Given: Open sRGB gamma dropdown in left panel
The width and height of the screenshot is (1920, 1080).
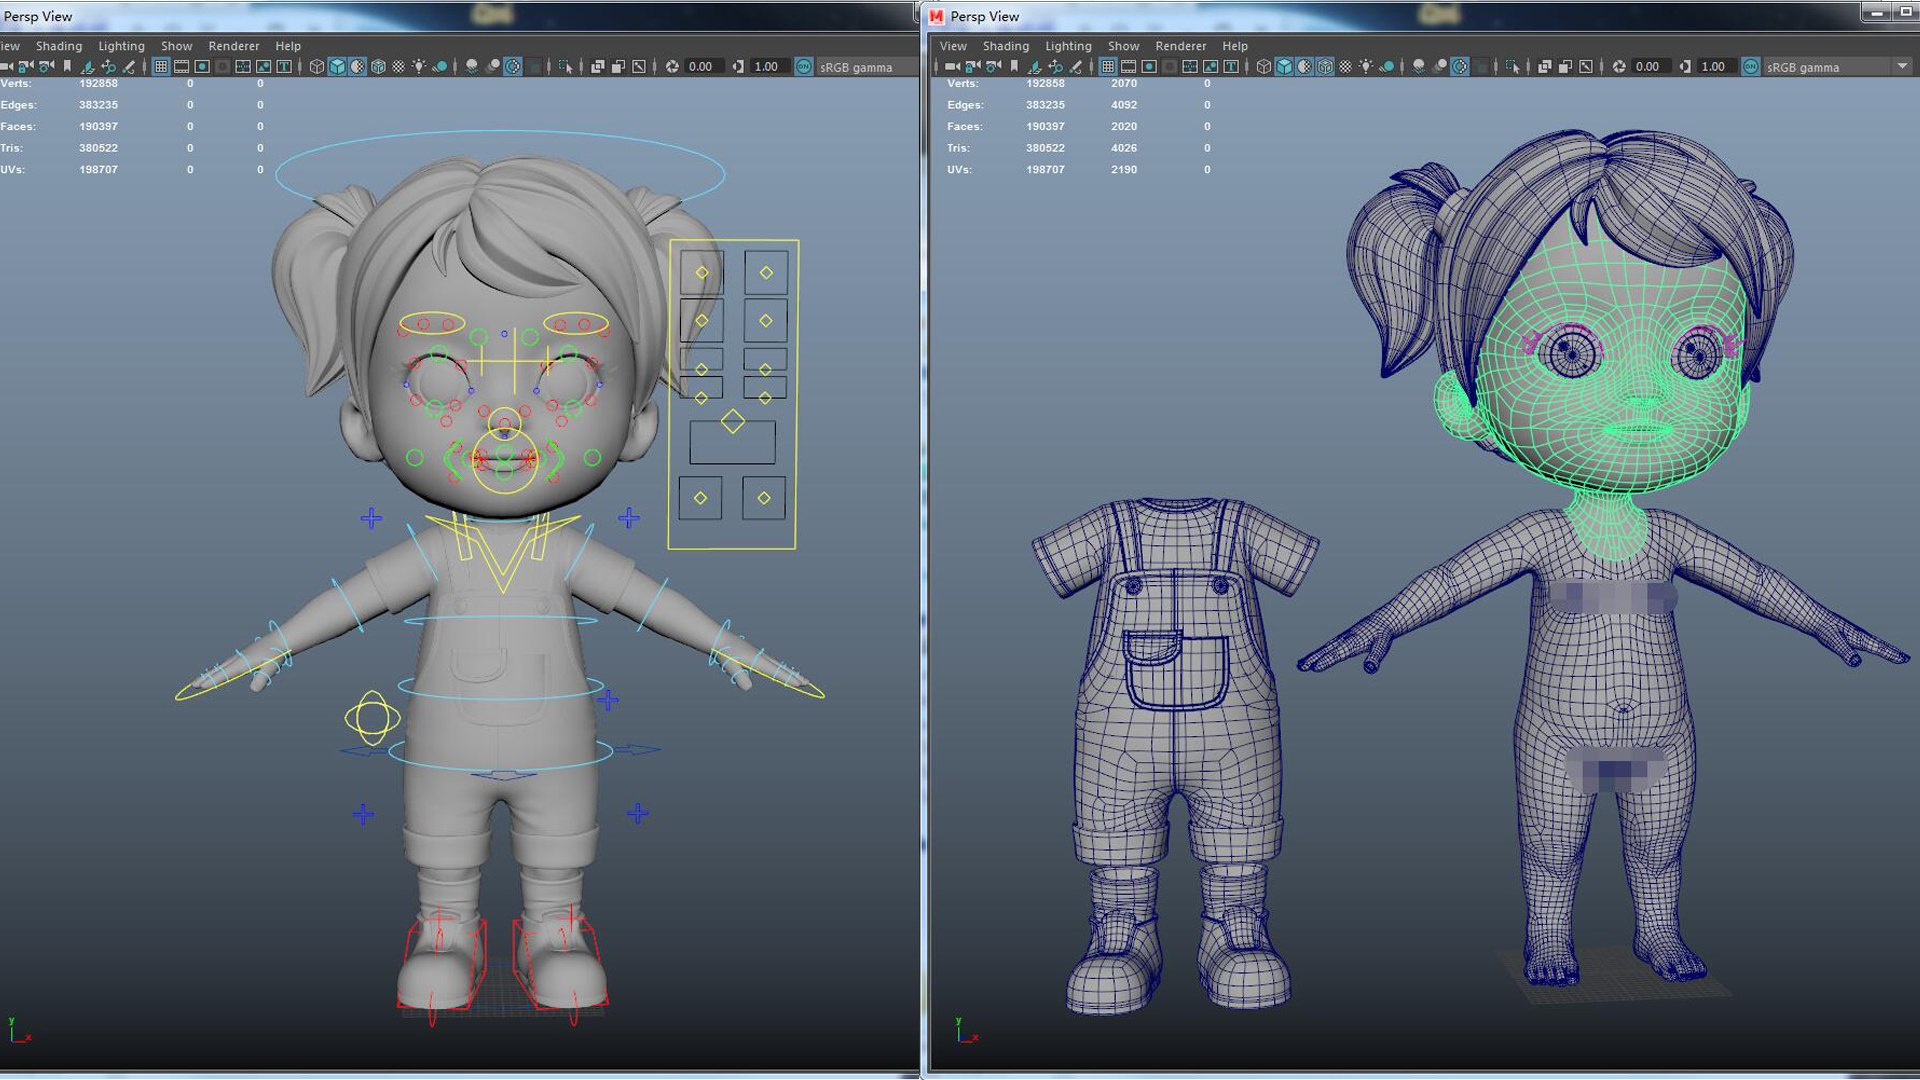Looking at the screenshot, I should [866, 67].
